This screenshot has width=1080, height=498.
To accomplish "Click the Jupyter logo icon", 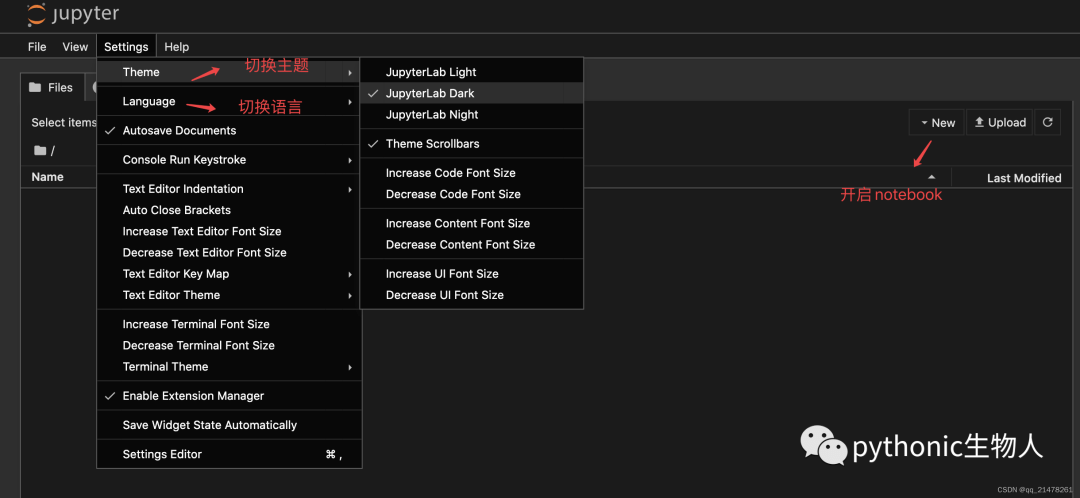I will click(x=36, y=15).
